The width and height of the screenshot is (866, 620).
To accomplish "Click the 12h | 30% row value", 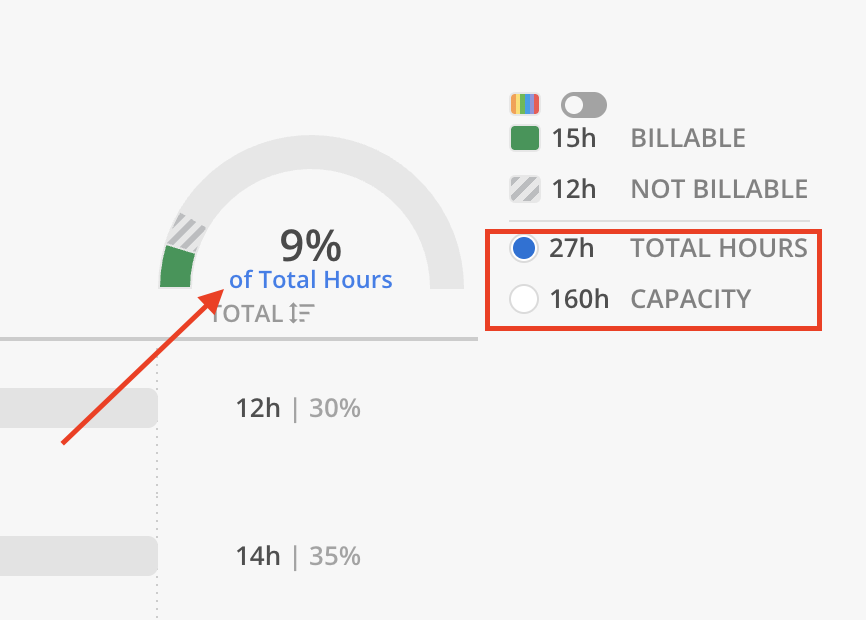I will point(298,408).
